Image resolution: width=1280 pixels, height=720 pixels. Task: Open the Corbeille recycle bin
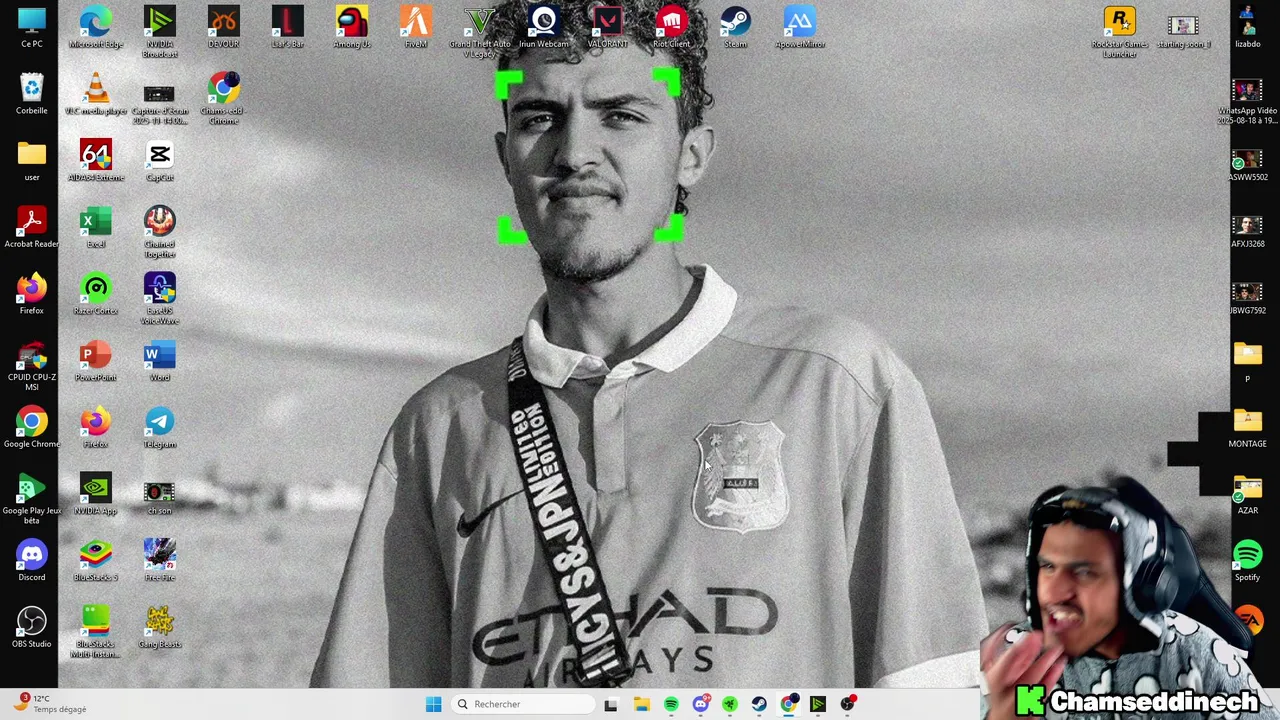[32, 93]
